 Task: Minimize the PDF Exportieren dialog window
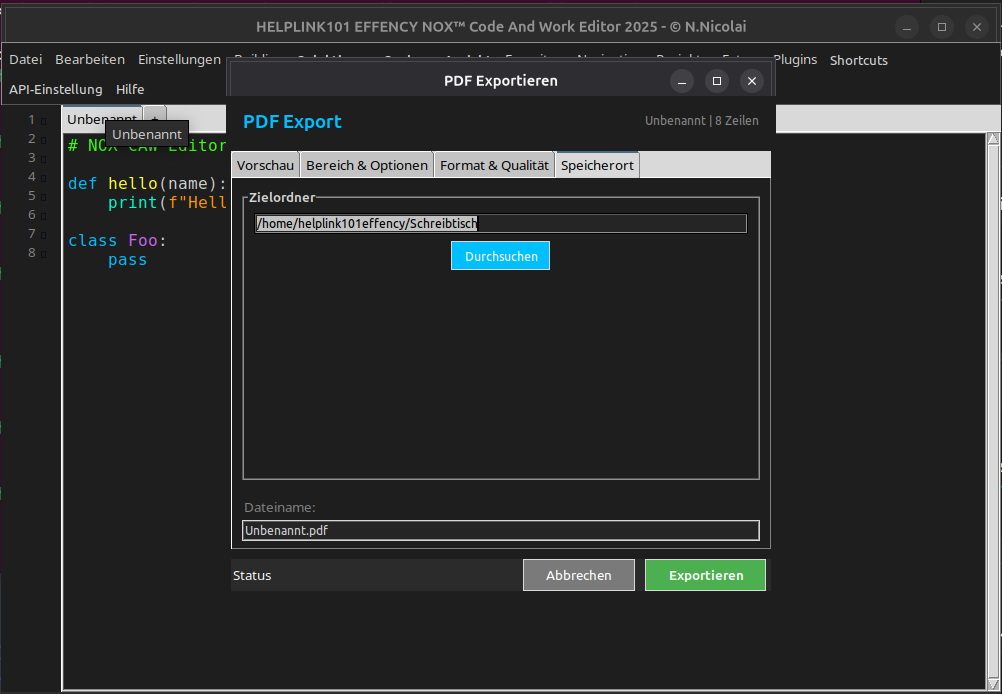tap(681, 81)
